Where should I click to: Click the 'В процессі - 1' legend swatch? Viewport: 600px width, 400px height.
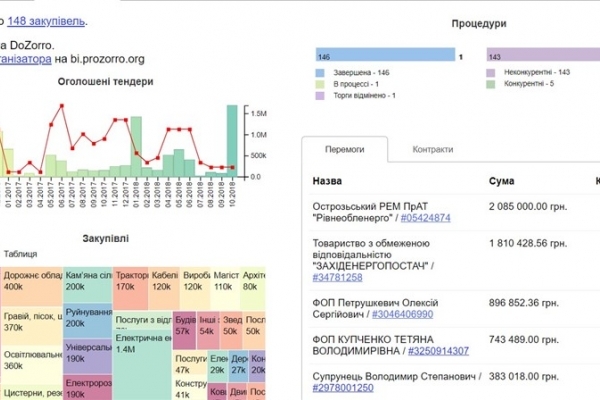[x=322, y=84]
